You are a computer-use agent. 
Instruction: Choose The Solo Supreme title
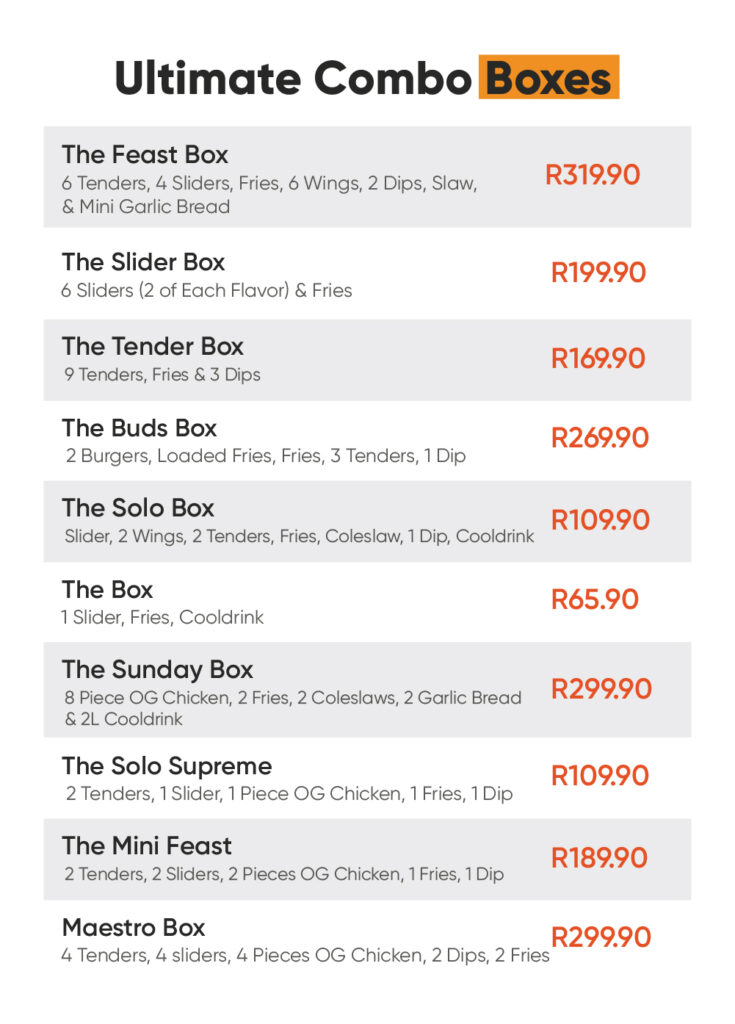tap(166, 766)
